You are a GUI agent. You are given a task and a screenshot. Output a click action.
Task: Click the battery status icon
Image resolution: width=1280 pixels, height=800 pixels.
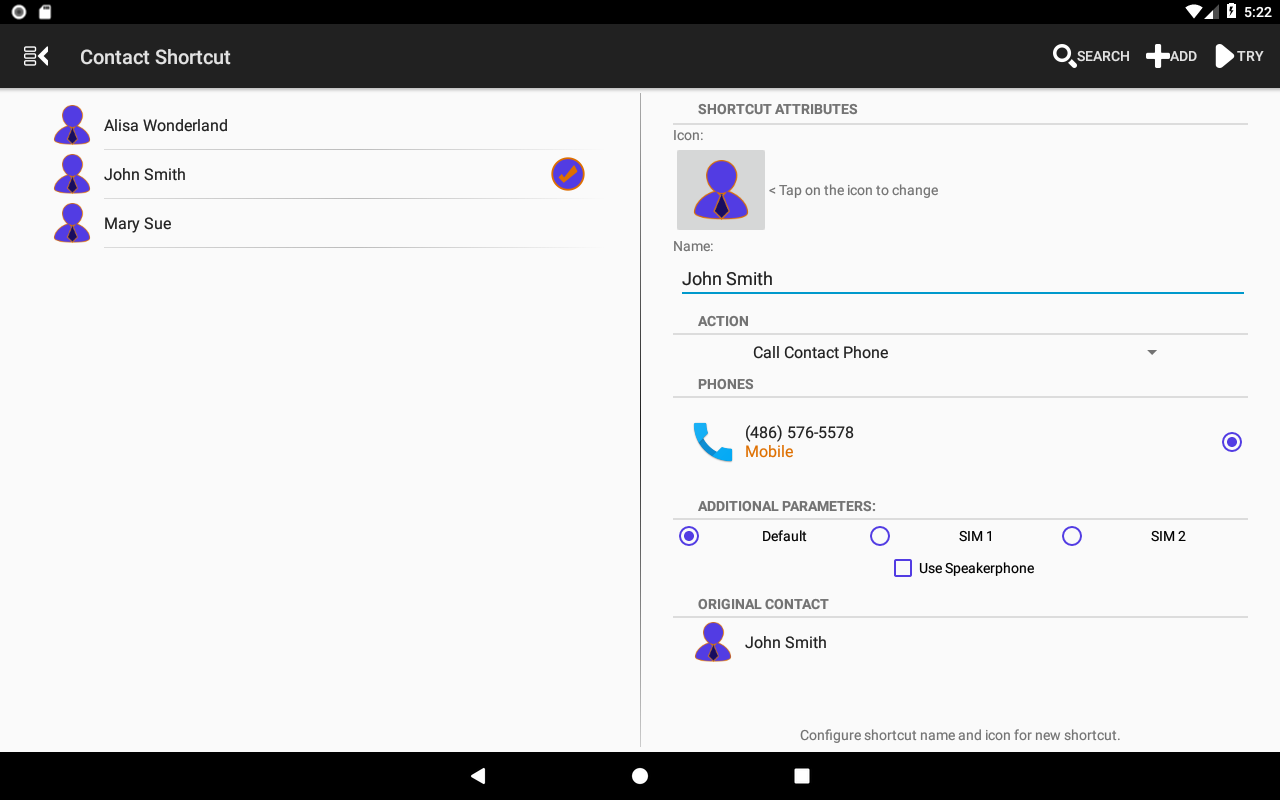click(1231, 12)
